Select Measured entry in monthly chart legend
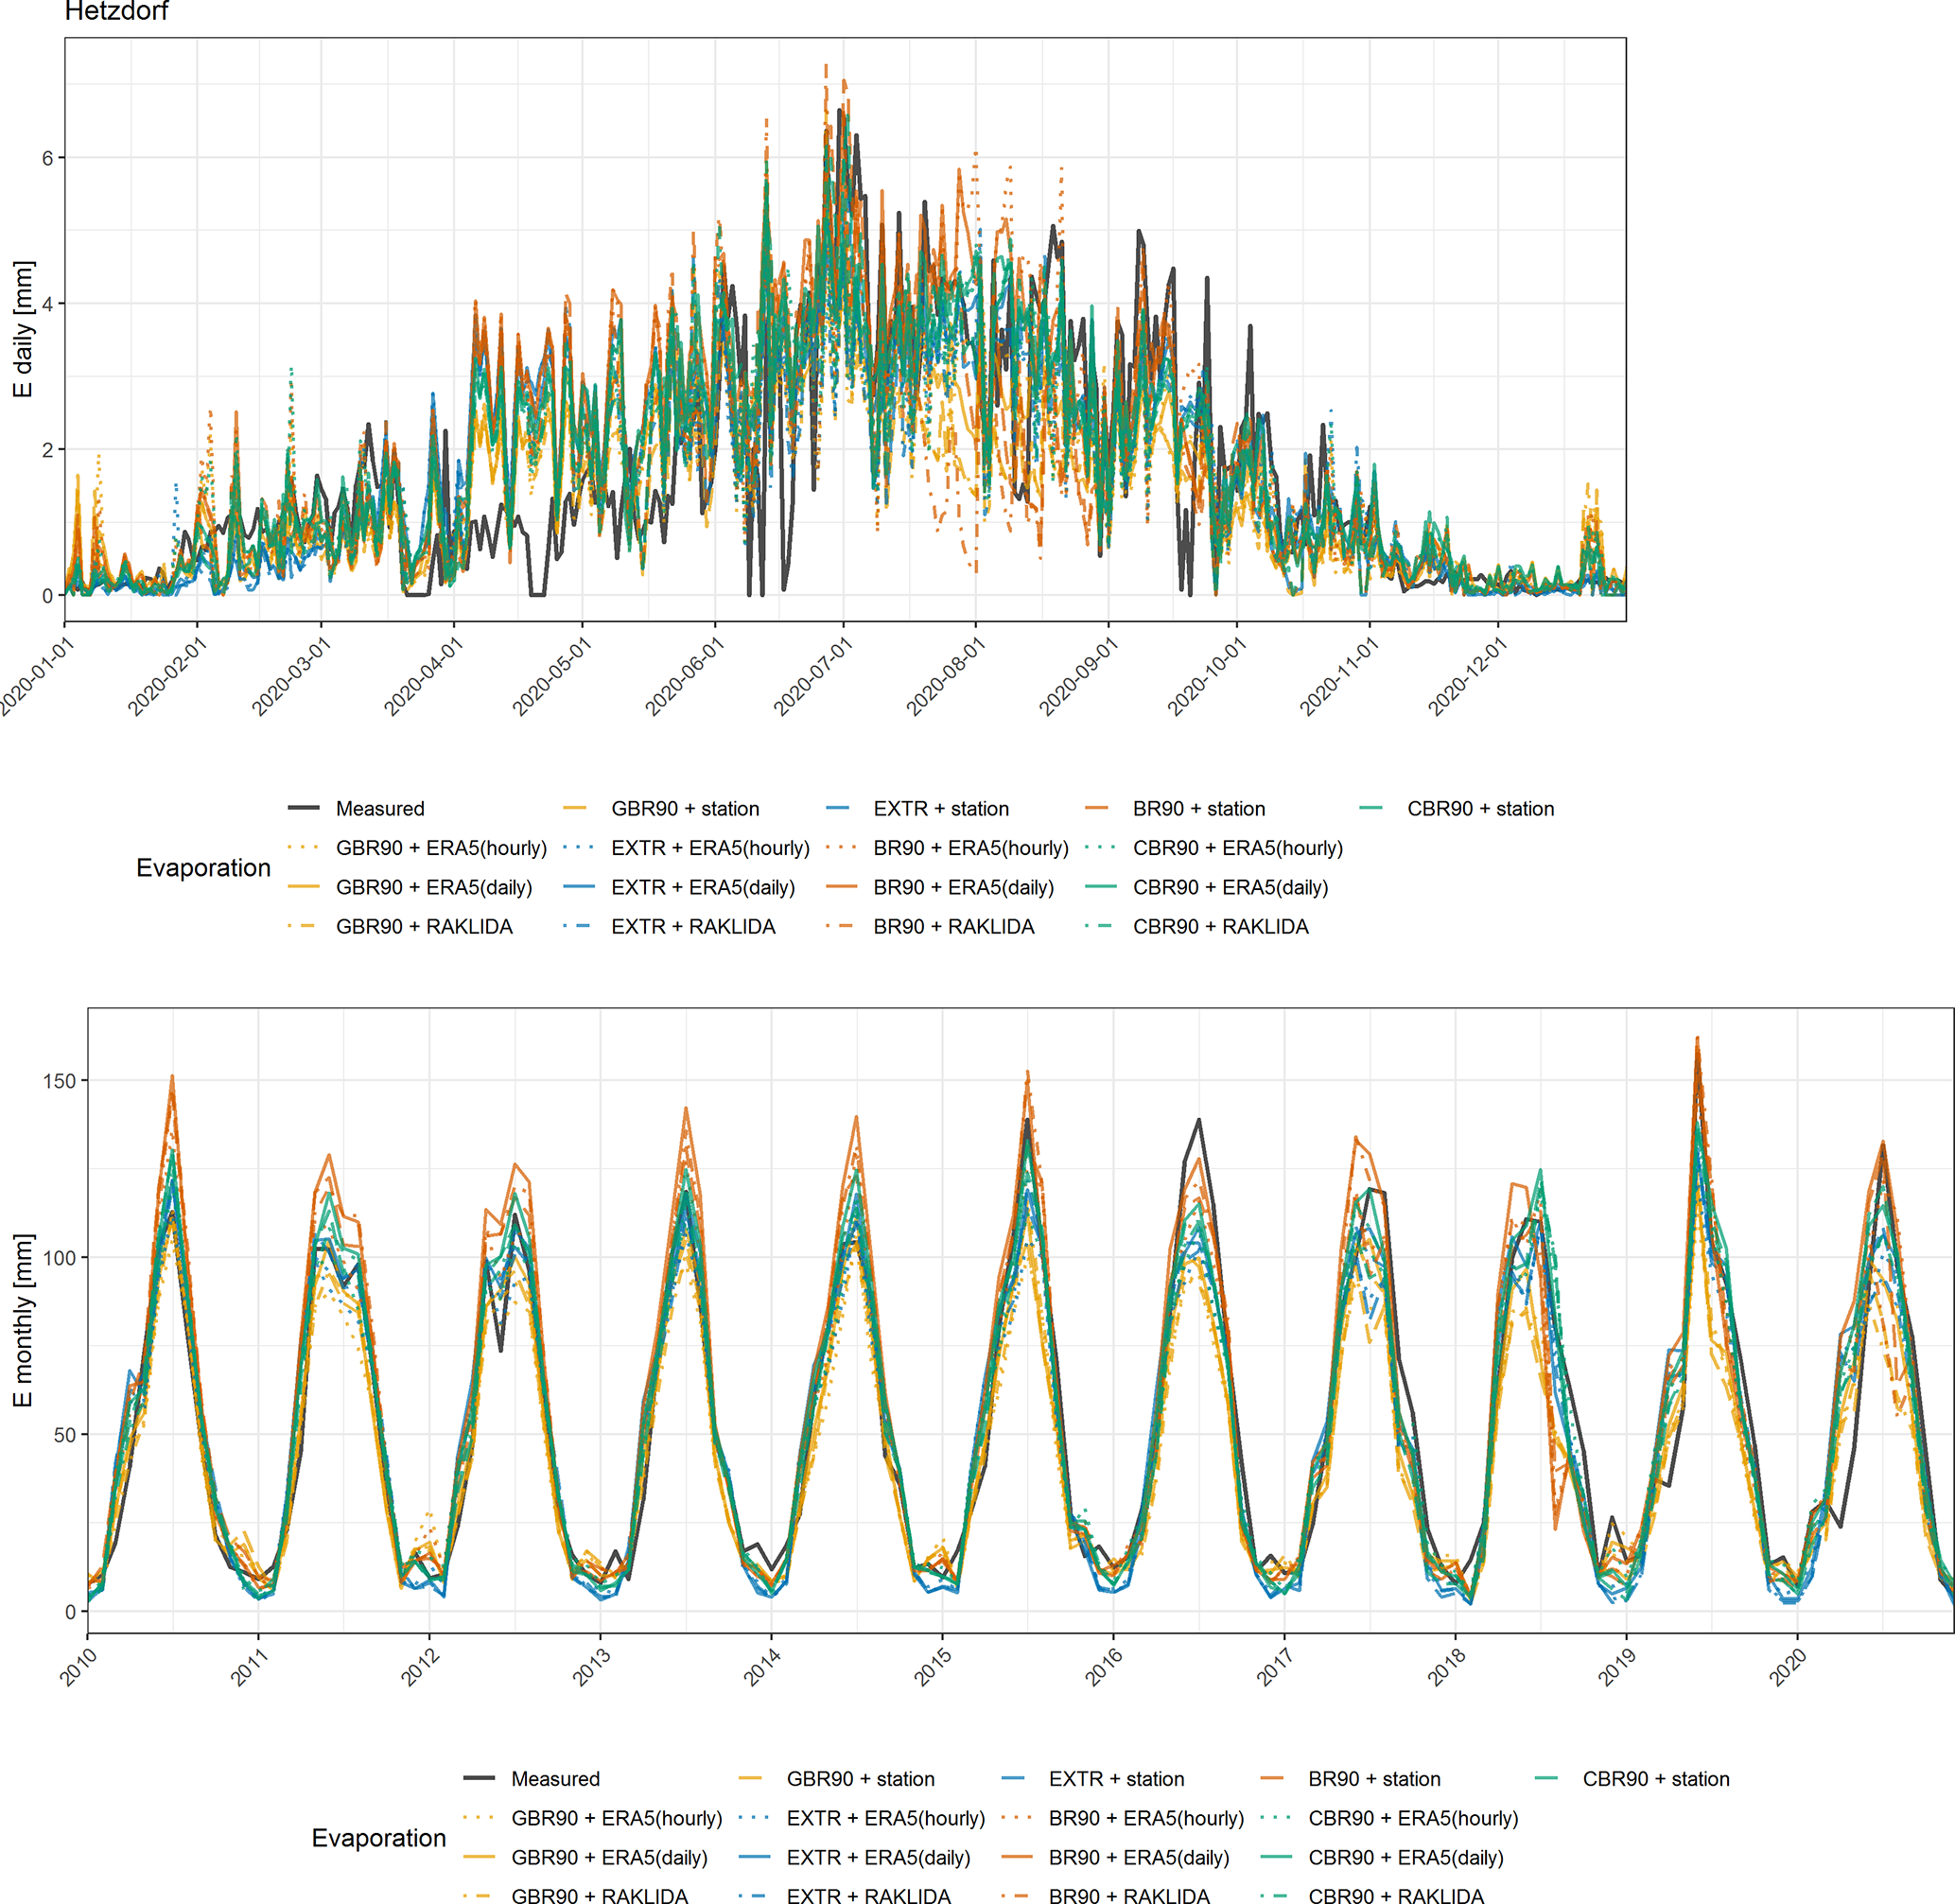Screen dimensions: 1955x1904 coord(555,1779)
